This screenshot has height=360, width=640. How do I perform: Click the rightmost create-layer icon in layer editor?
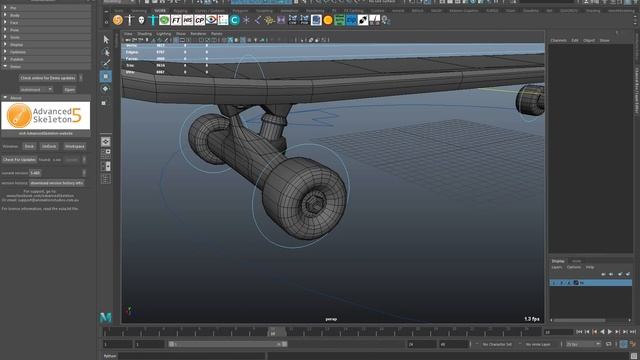(628, 274)
